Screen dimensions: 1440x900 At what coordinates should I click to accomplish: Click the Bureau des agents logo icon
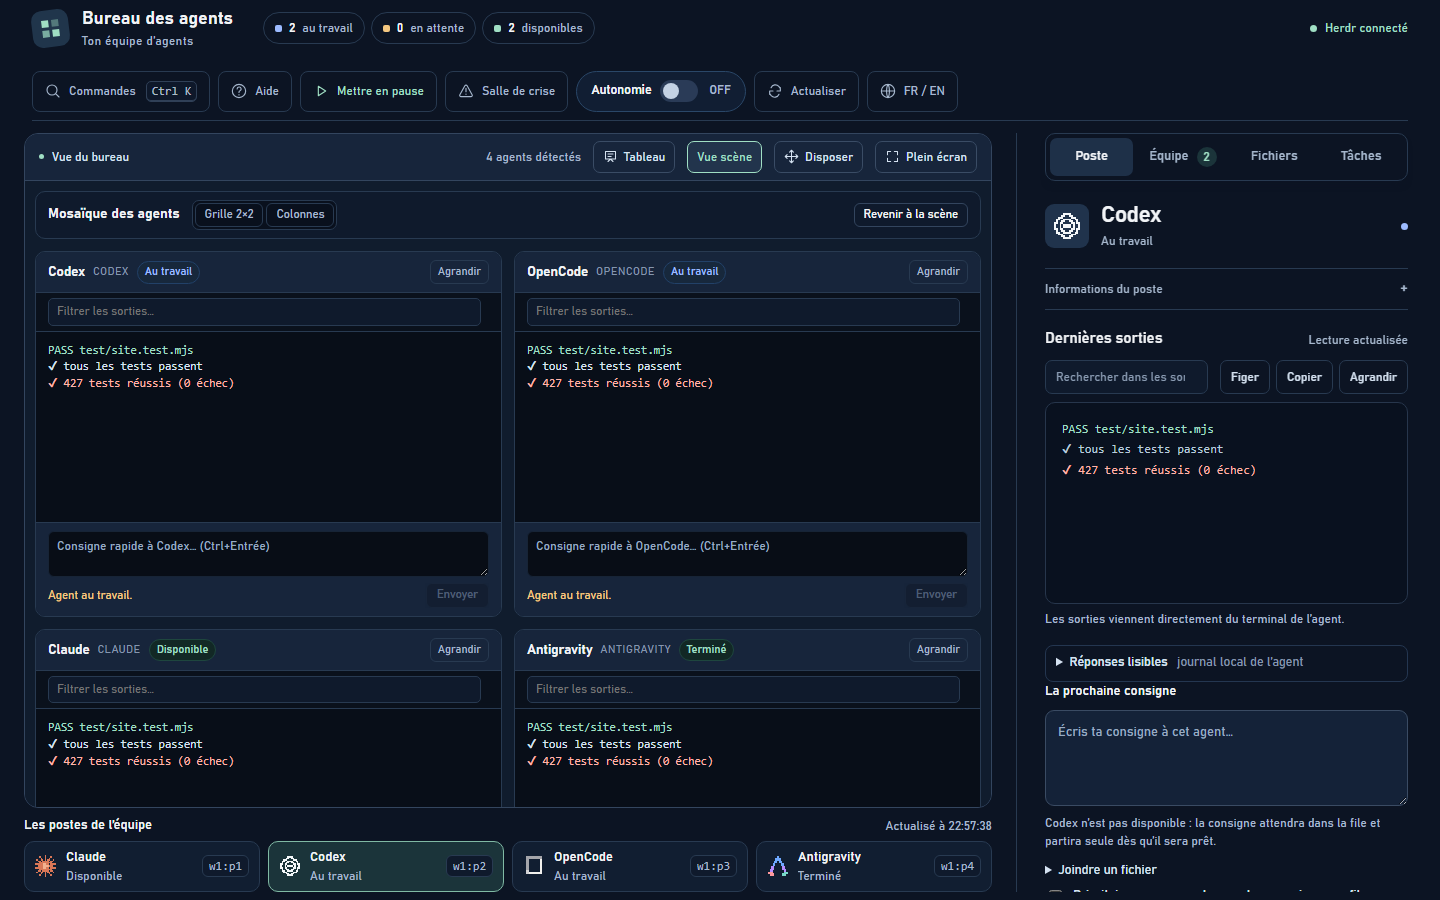pos(51,29)
